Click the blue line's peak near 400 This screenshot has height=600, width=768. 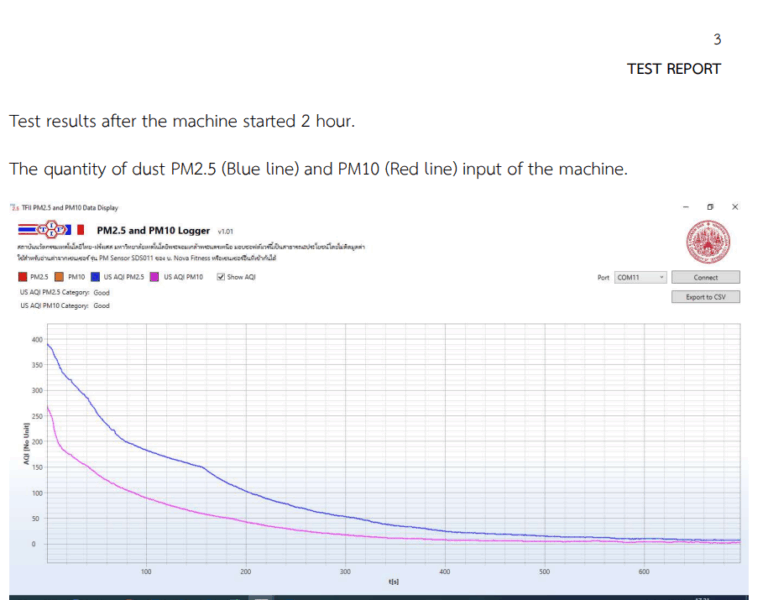[49, 346]
